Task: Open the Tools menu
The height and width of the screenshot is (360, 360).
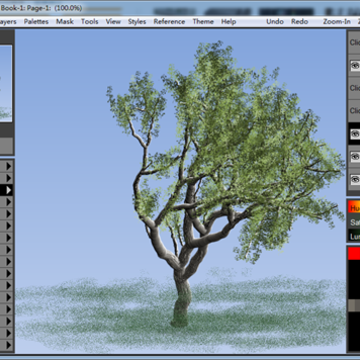Action: [90, 22]
